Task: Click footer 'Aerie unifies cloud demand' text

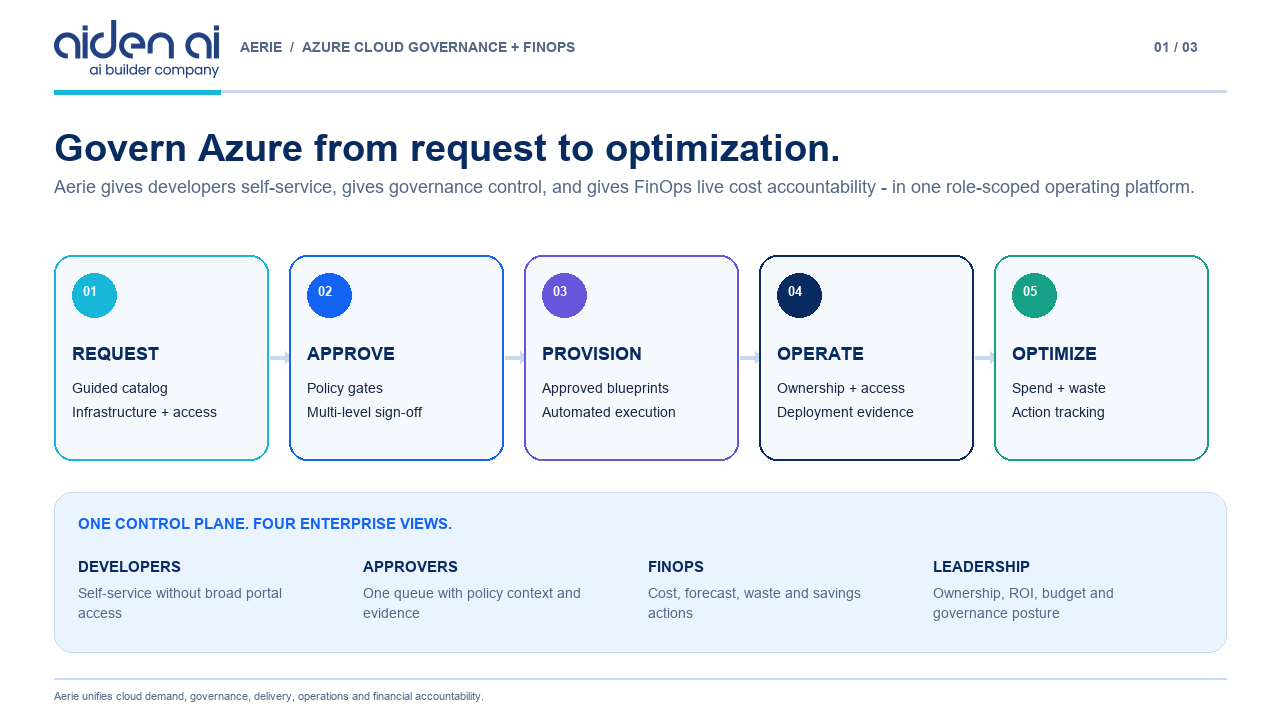Action: (x=269, y=696)
